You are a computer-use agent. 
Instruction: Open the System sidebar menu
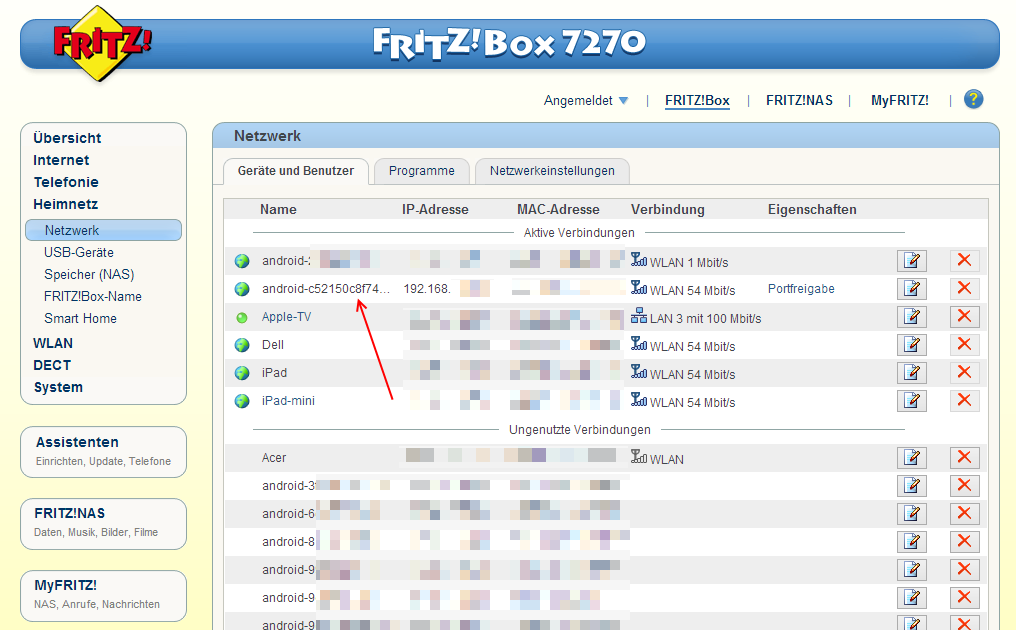tap(58, 388)
